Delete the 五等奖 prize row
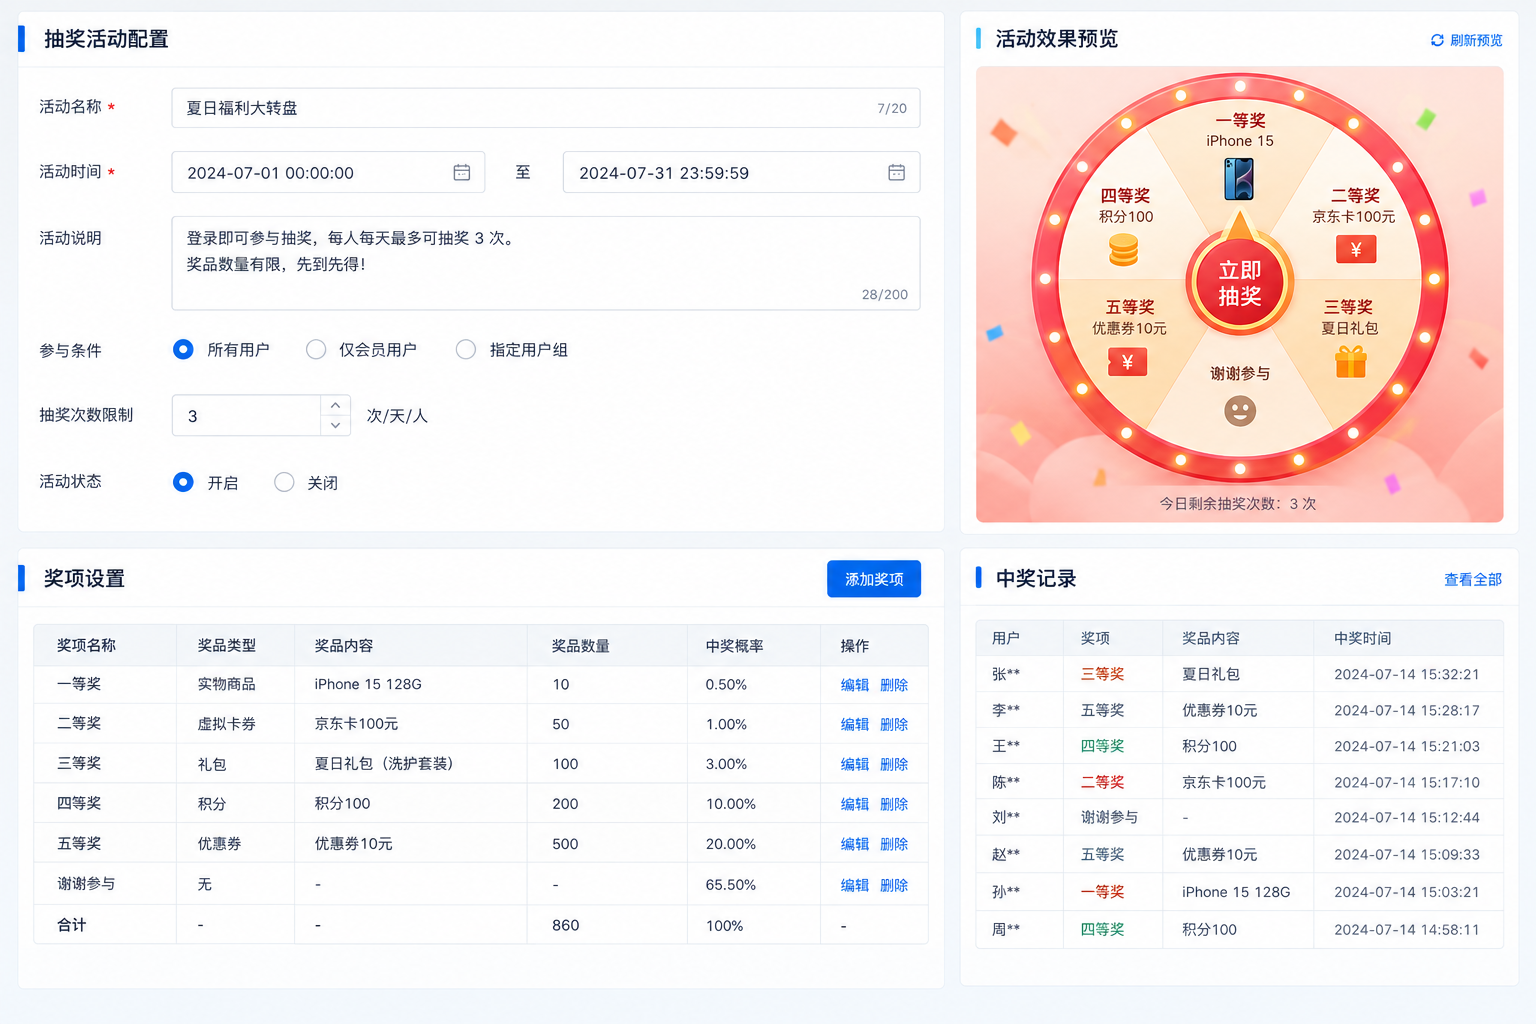The image size is (1536, 1024). pos(894,844)
